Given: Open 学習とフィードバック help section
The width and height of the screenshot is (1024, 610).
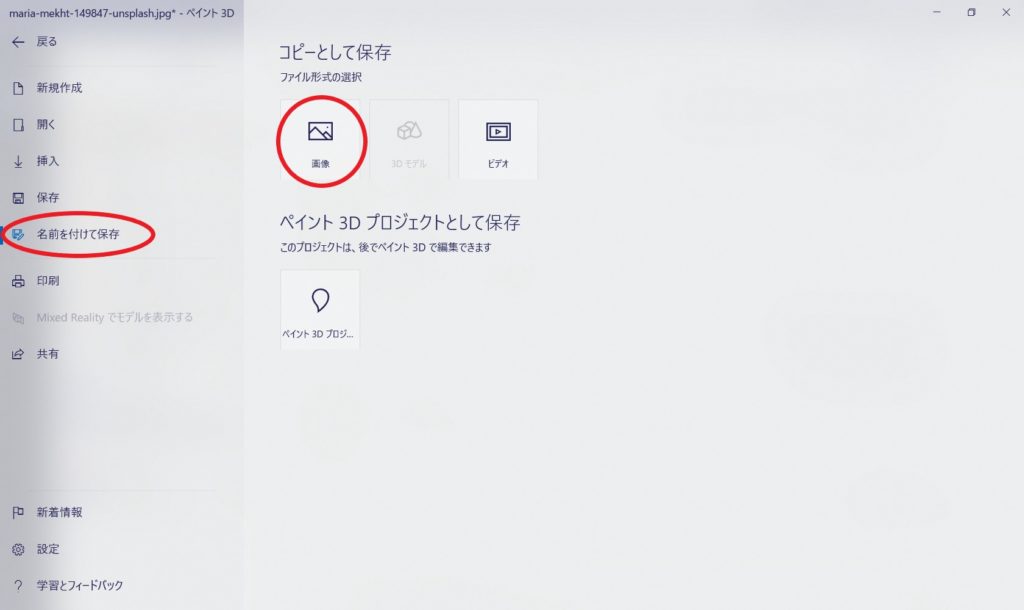Looking at the screenshot, I should (67, 586).
